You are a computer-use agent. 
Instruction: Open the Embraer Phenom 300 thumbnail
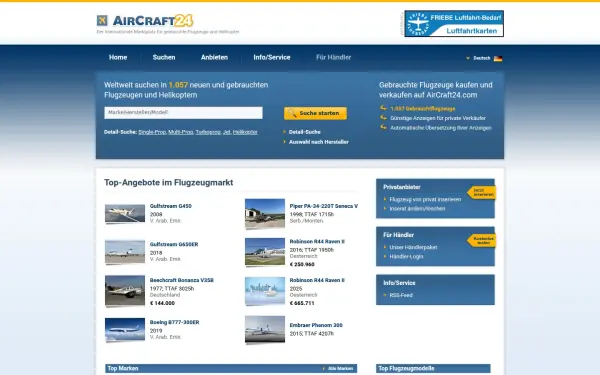coord(265,329)
